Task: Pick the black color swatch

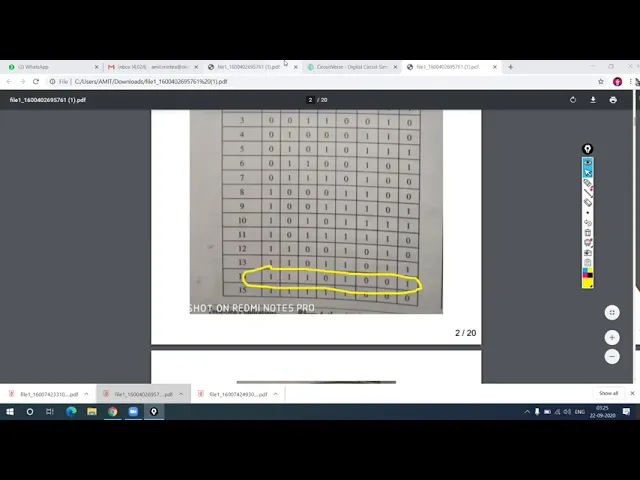Action: (590, 275)
